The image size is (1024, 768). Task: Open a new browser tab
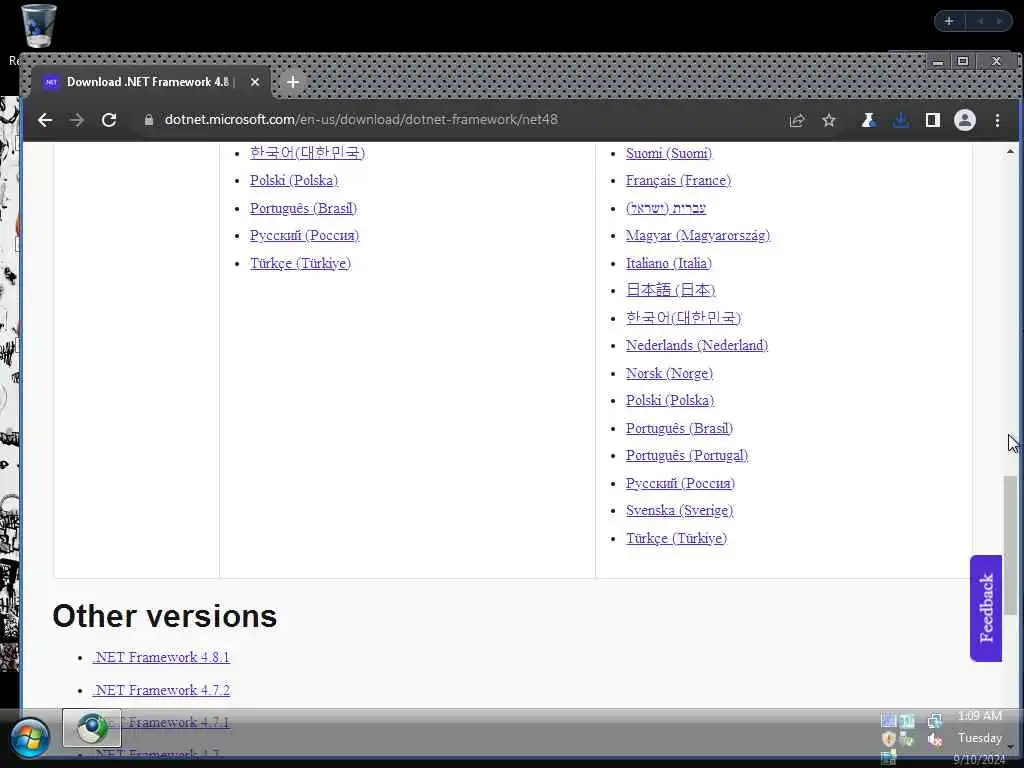[293, 82]
